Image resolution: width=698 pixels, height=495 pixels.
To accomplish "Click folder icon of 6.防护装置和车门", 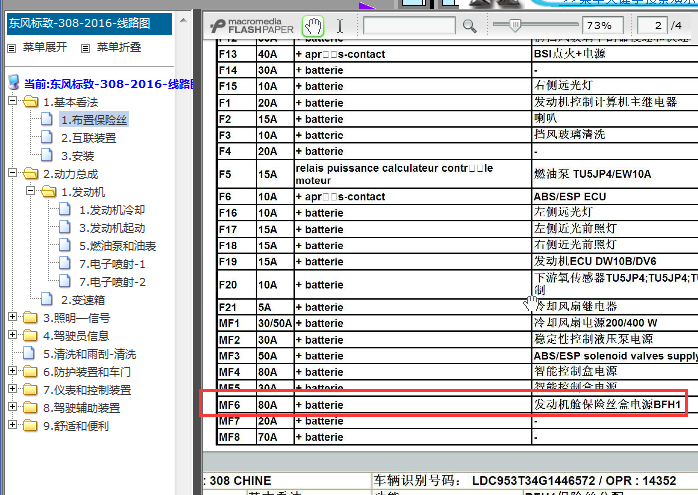I will (30, 371).
